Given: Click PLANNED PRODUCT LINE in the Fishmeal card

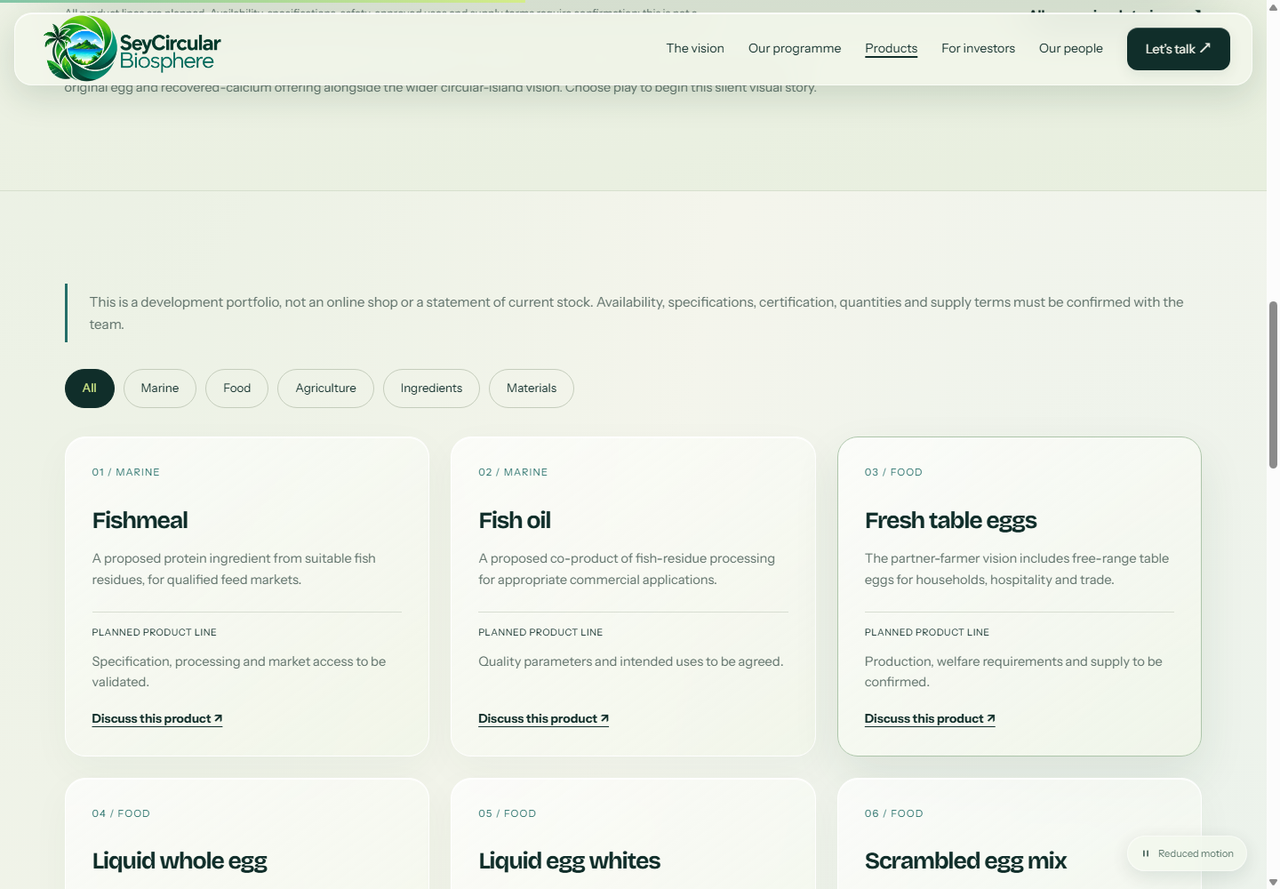Looking at the screenshot, I should click(x=154, y=632).
